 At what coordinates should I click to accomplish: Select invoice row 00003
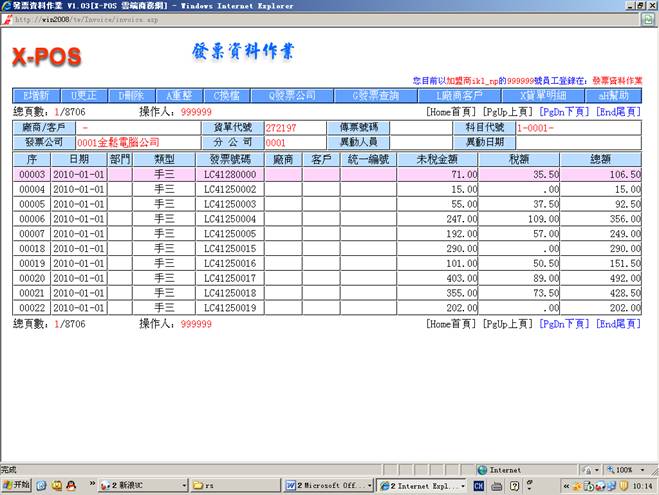tap(33, 174)
